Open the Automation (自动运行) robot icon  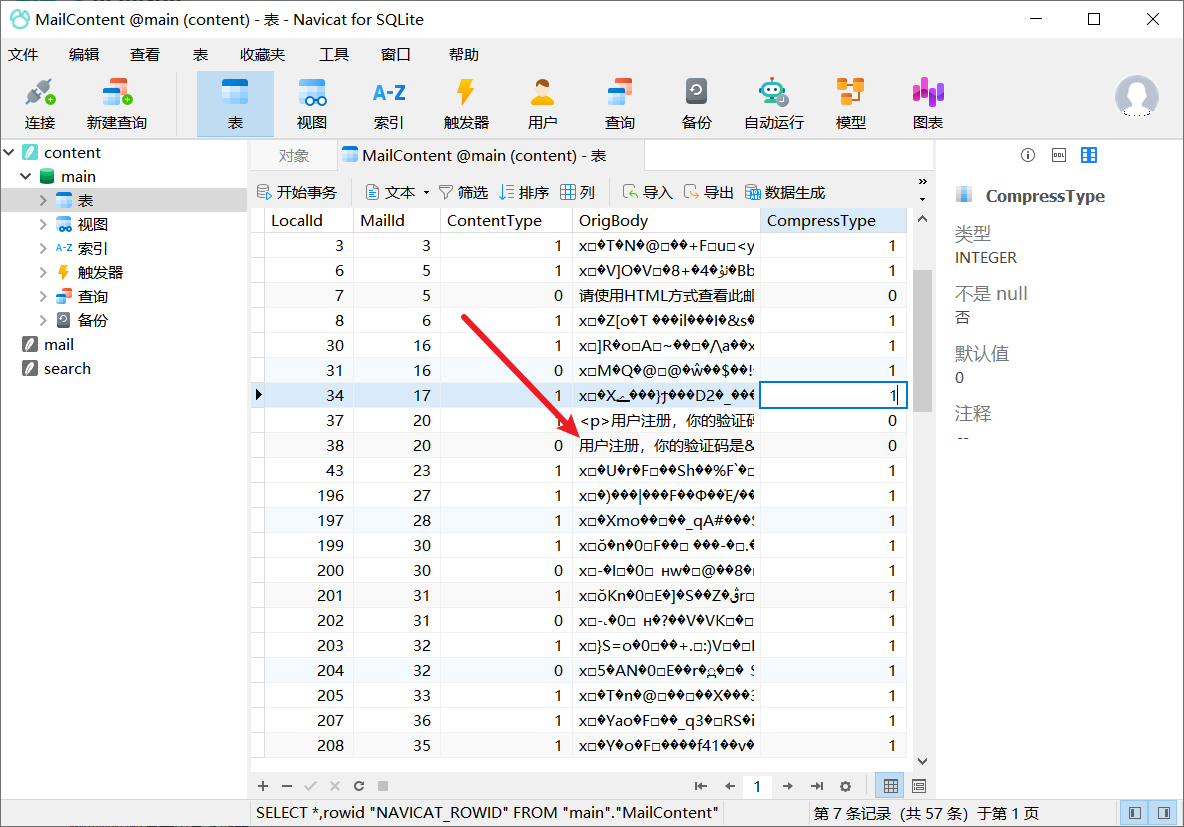773,103
